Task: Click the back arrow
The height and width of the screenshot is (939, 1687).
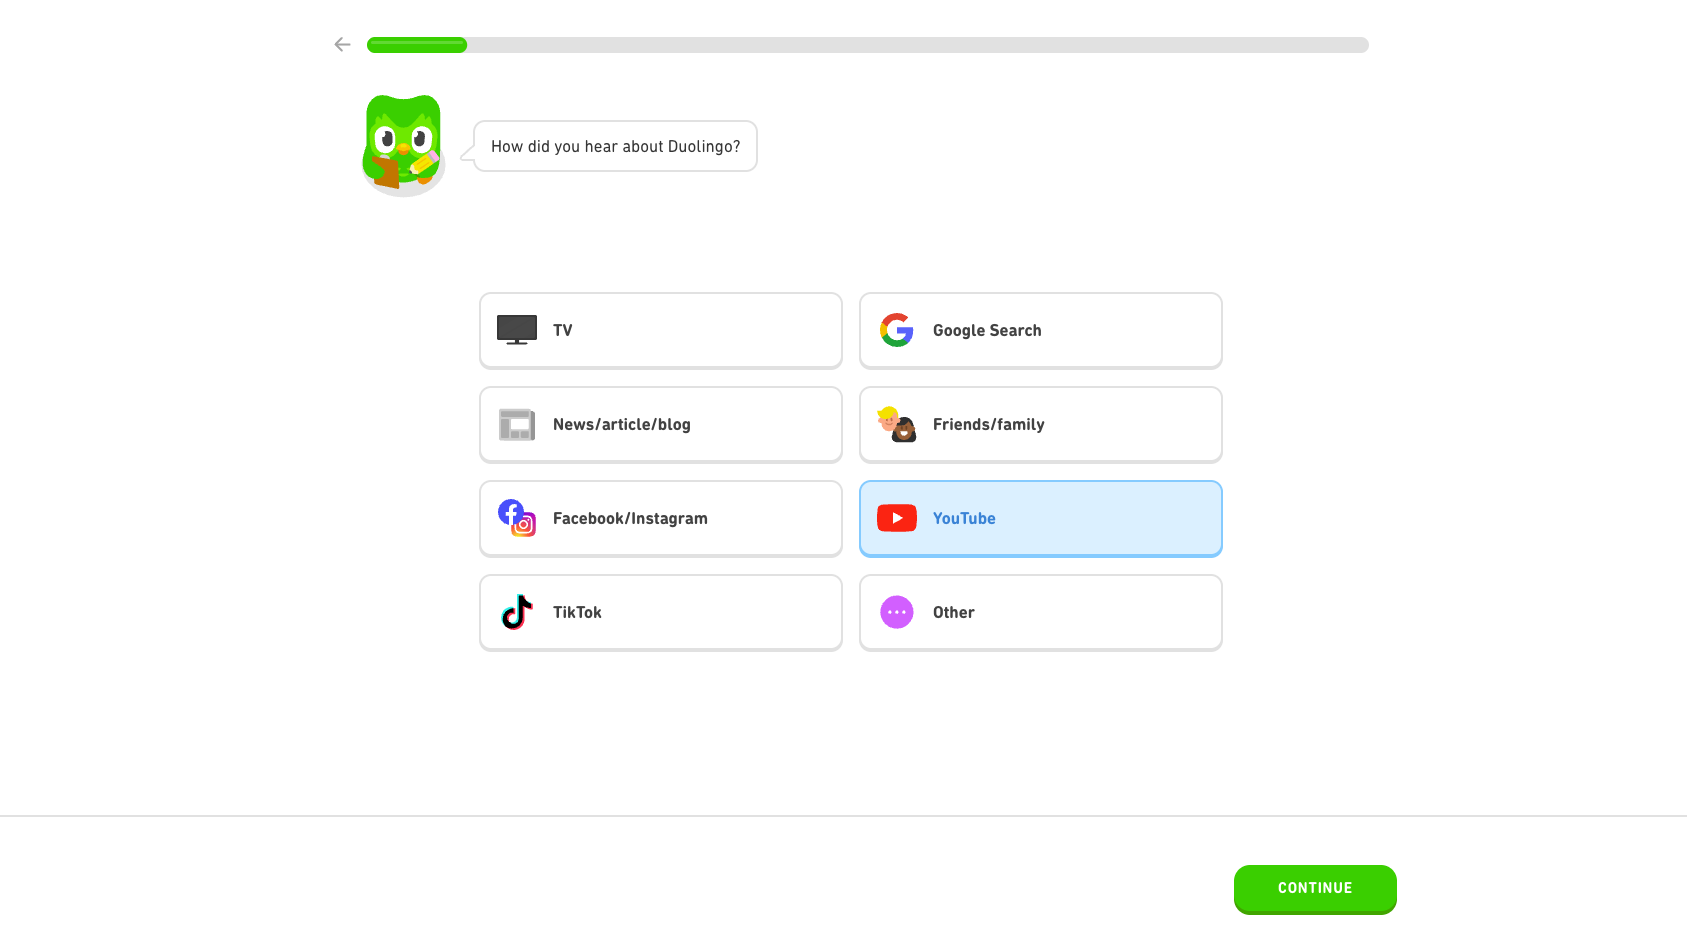Action: [342, 44]
